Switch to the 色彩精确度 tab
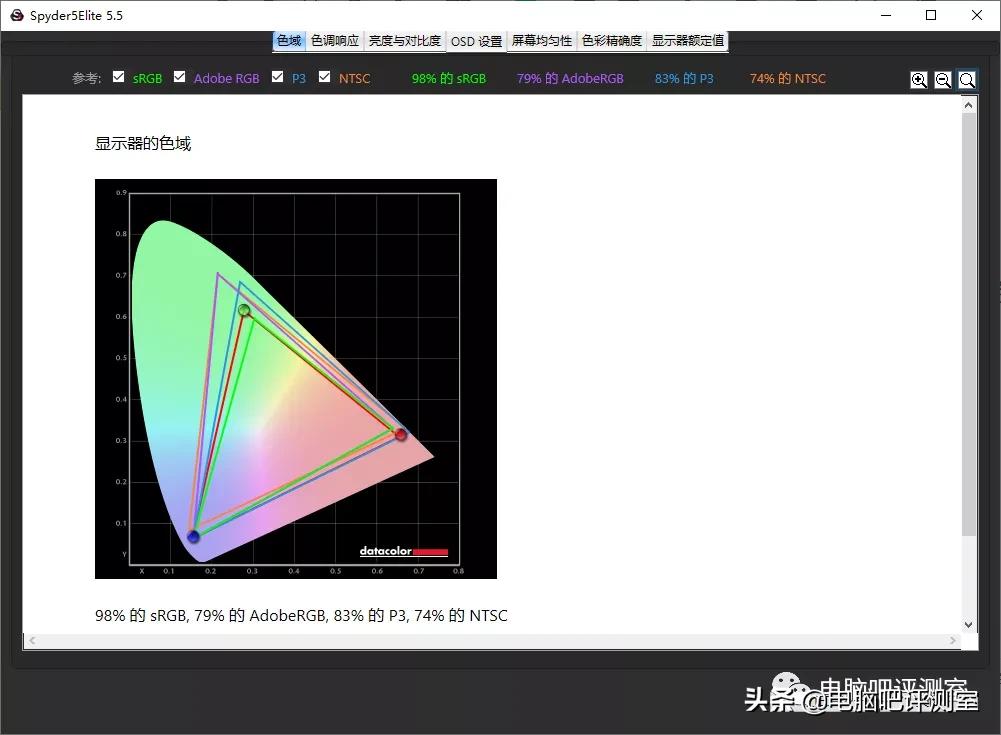The height and width of the screenshot is (735, 1001). tap(611, 40)
